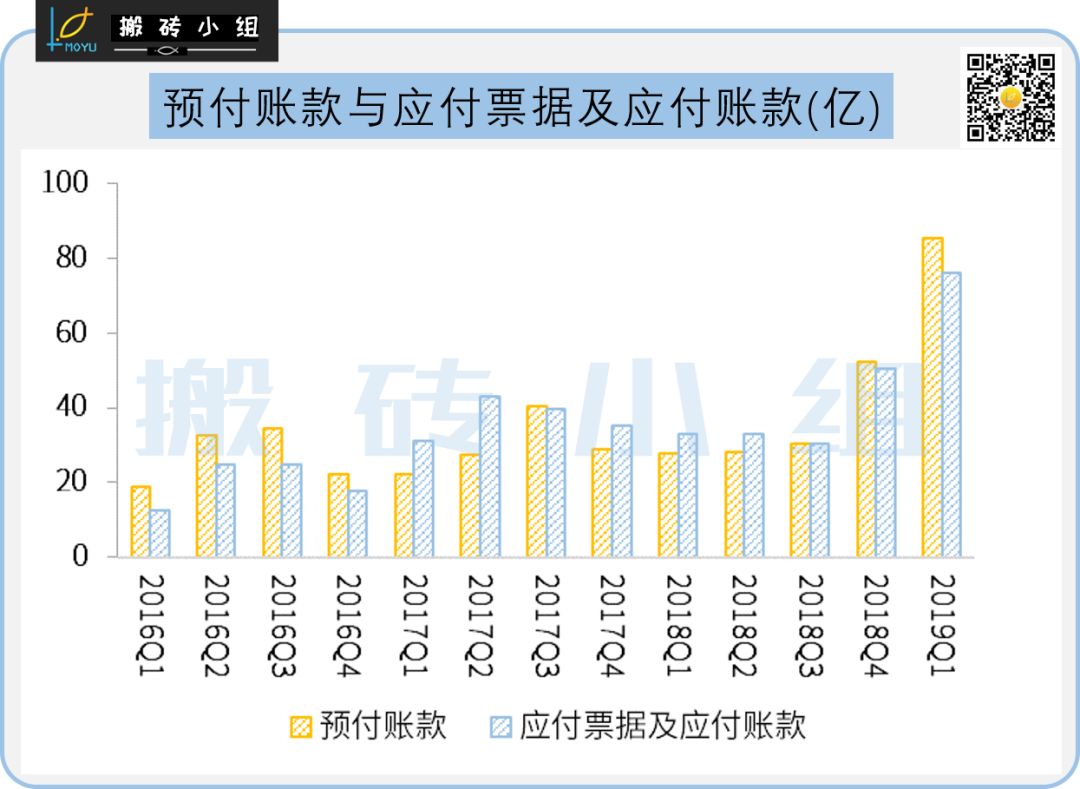Click the chart title 预付账款与应付票据及应付账款(亿)
This screenshot has width=1080, height=789.
click(521, 107)
